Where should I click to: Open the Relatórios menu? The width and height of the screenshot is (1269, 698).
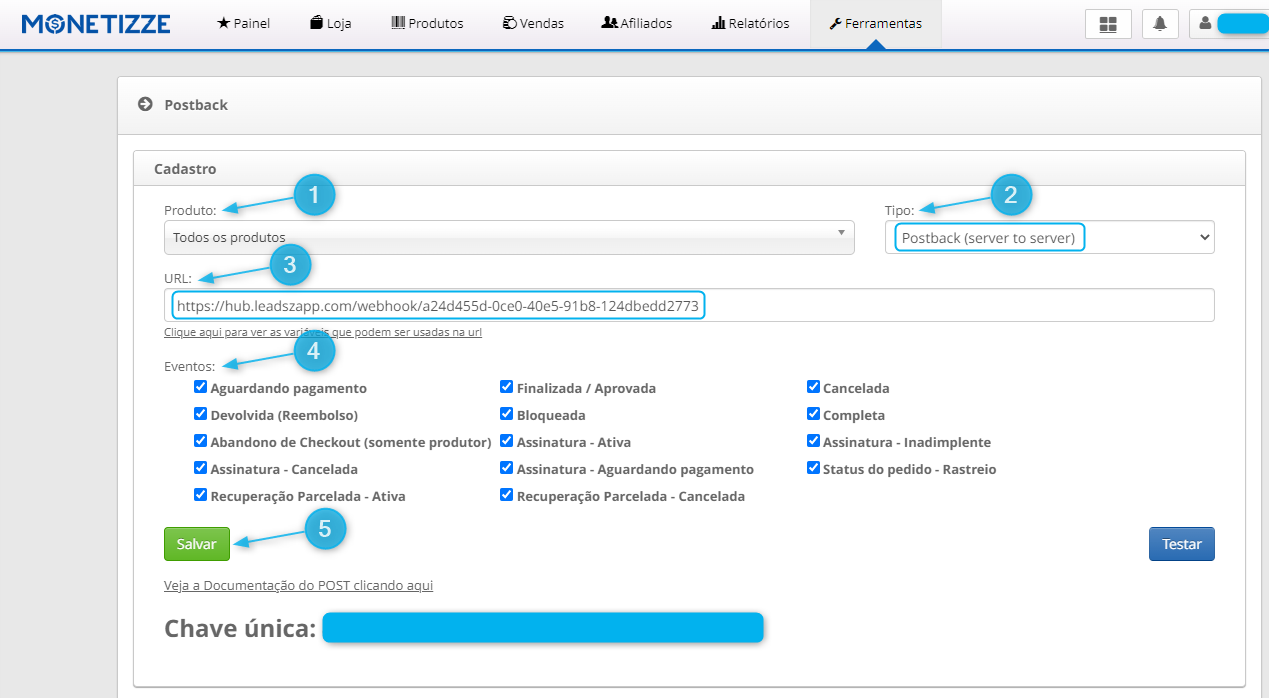(750, 23)
